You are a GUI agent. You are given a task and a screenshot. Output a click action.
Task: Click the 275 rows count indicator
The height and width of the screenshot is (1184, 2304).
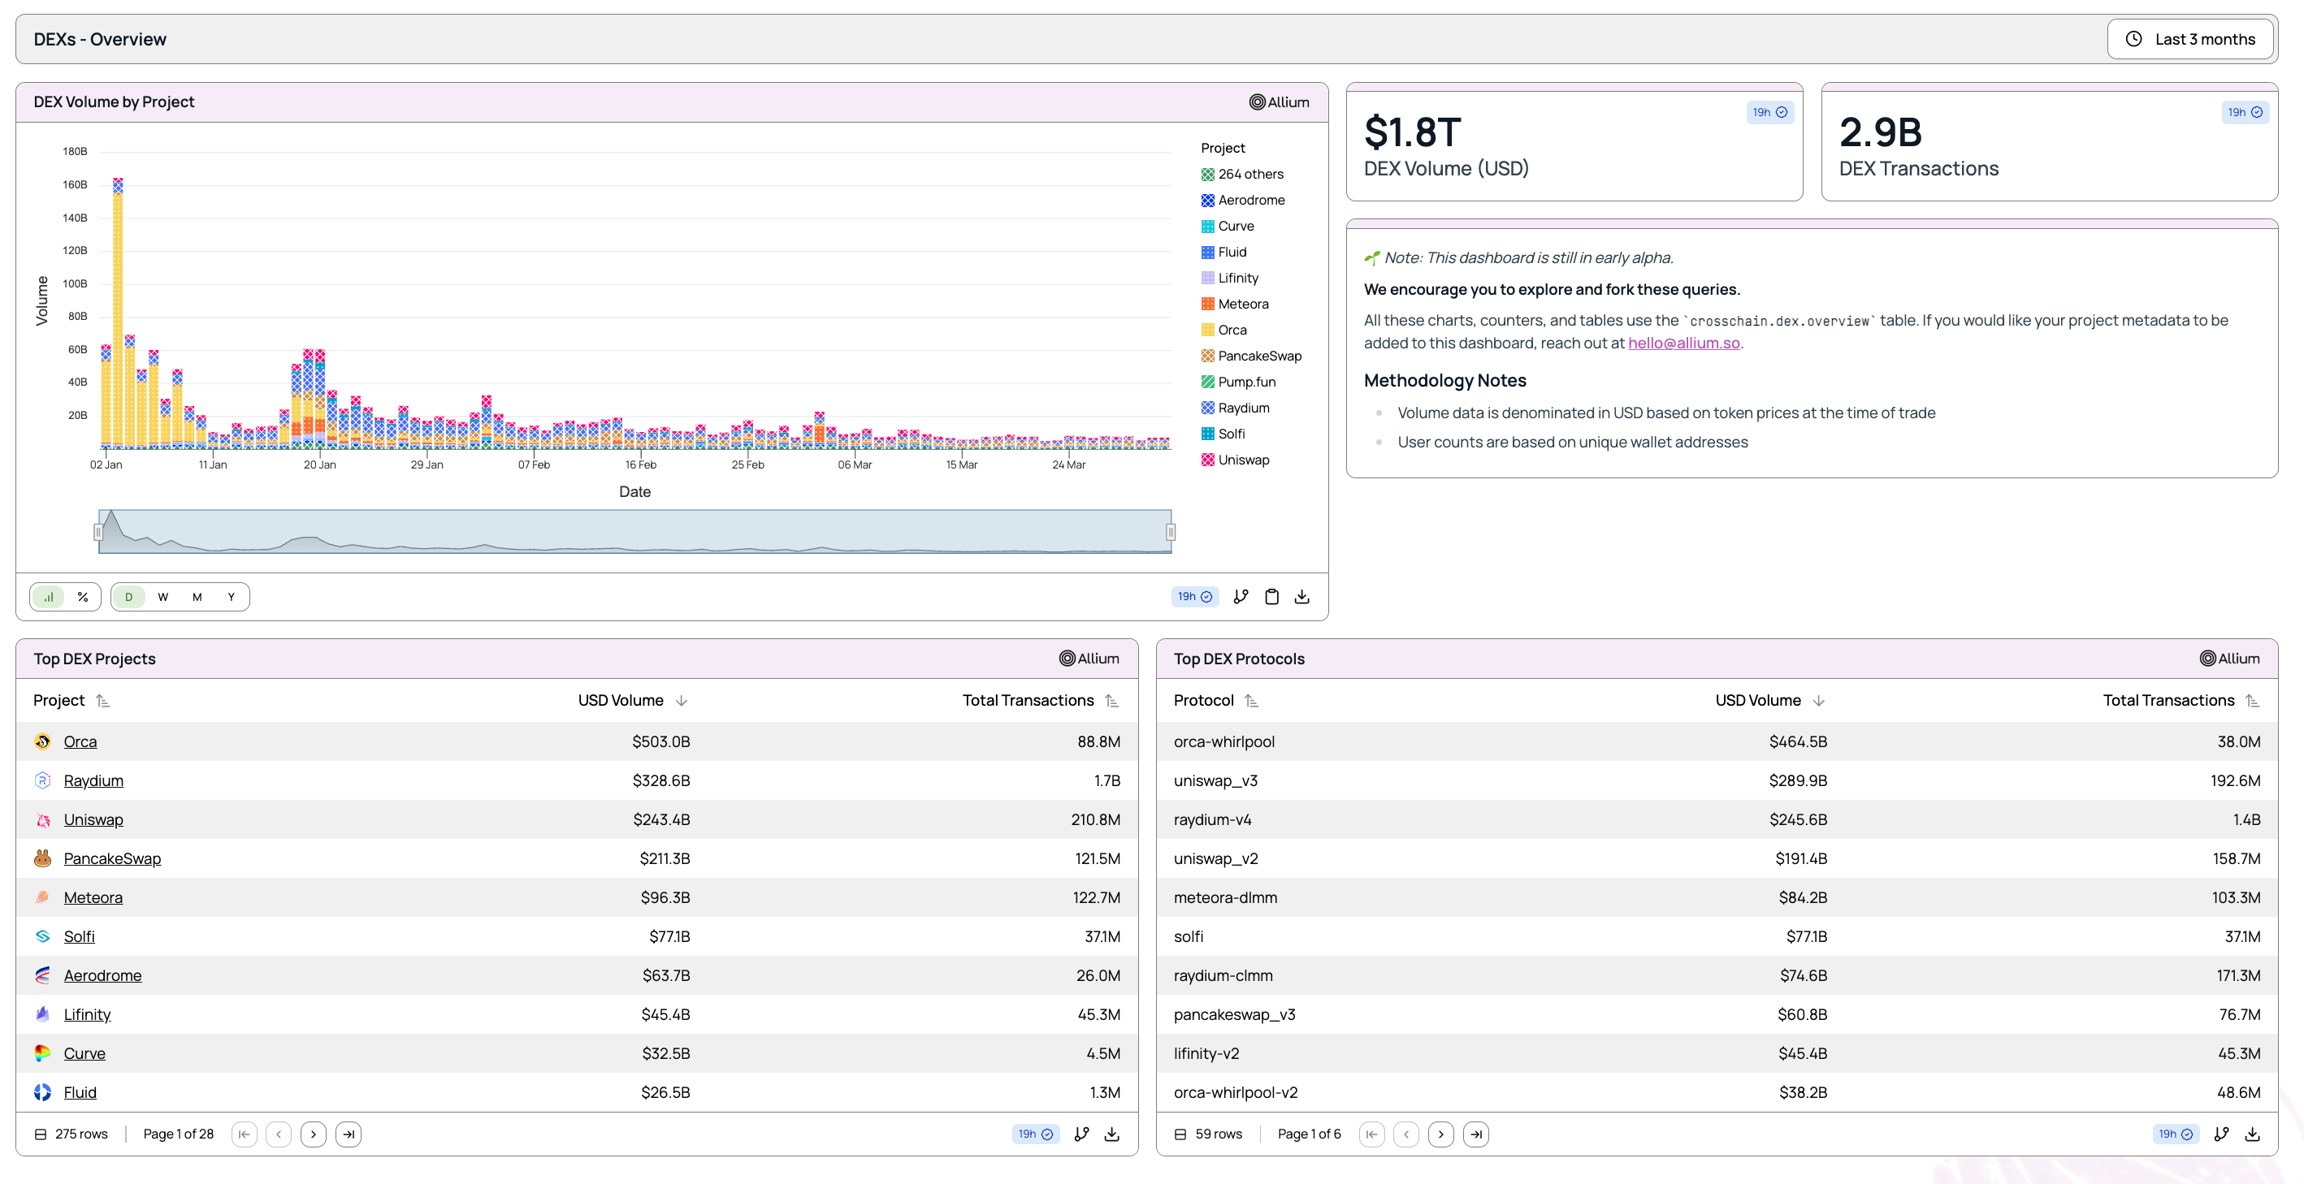coord(71,1135)
